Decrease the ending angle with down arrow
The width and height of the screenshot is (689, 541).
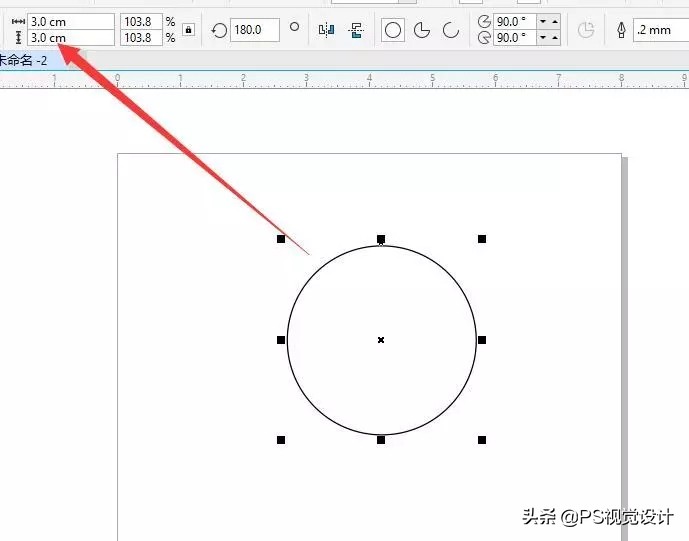(542, 38)
